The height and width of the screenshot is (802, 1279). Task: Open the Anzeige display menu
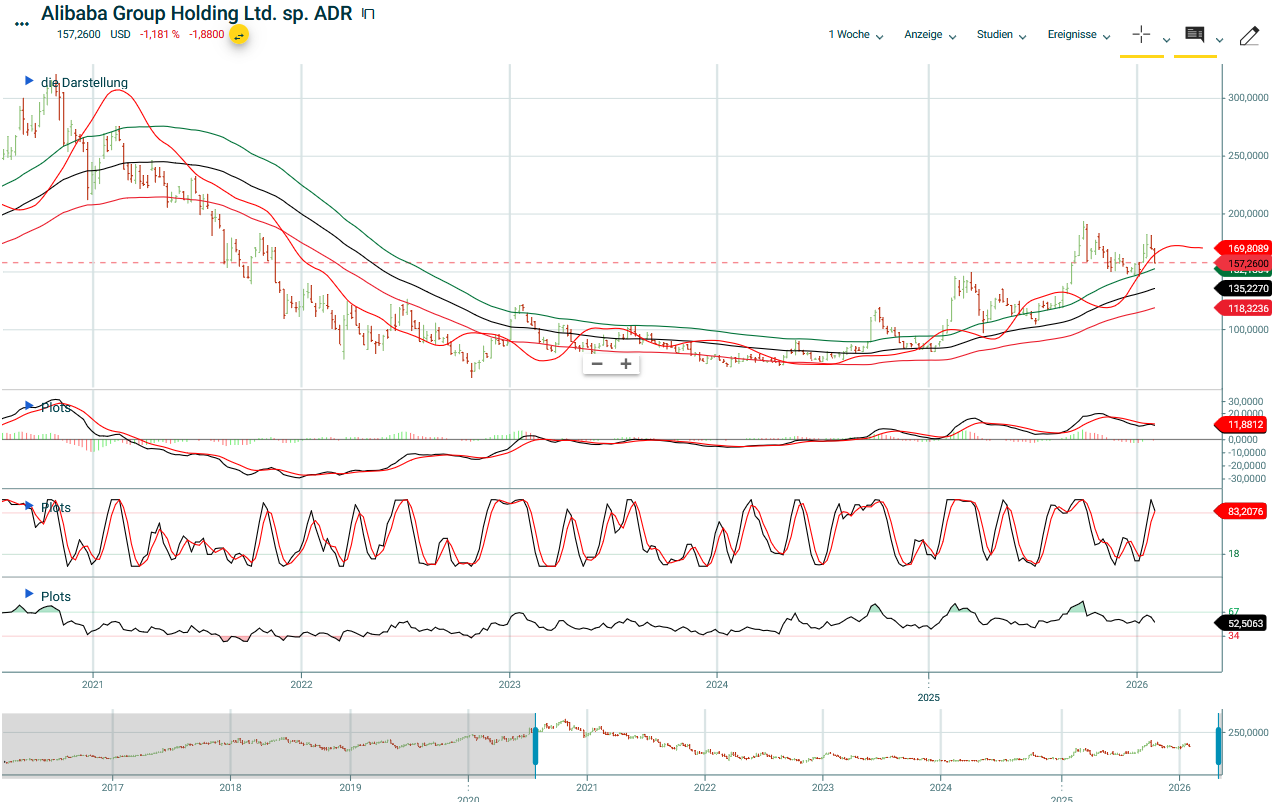[930, 35]
